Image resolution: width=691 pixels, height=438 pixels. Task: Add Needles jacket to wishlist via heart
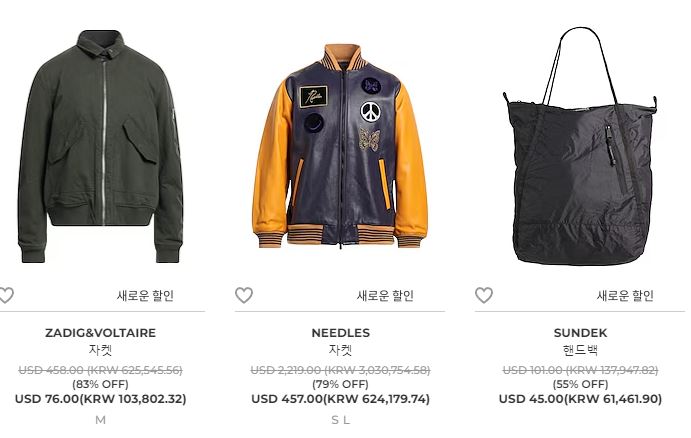tap(244, 295)
